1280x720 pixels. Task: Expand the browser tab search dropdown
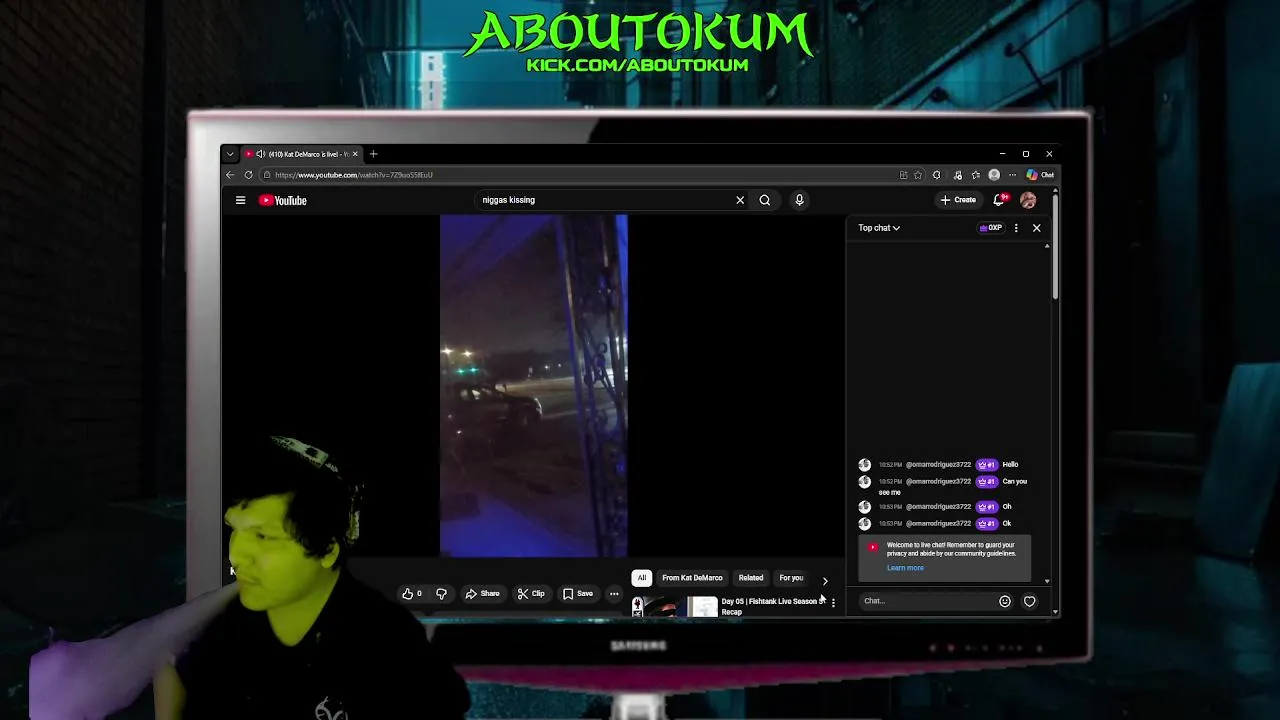pyautogui.click(x=230, y=154)
